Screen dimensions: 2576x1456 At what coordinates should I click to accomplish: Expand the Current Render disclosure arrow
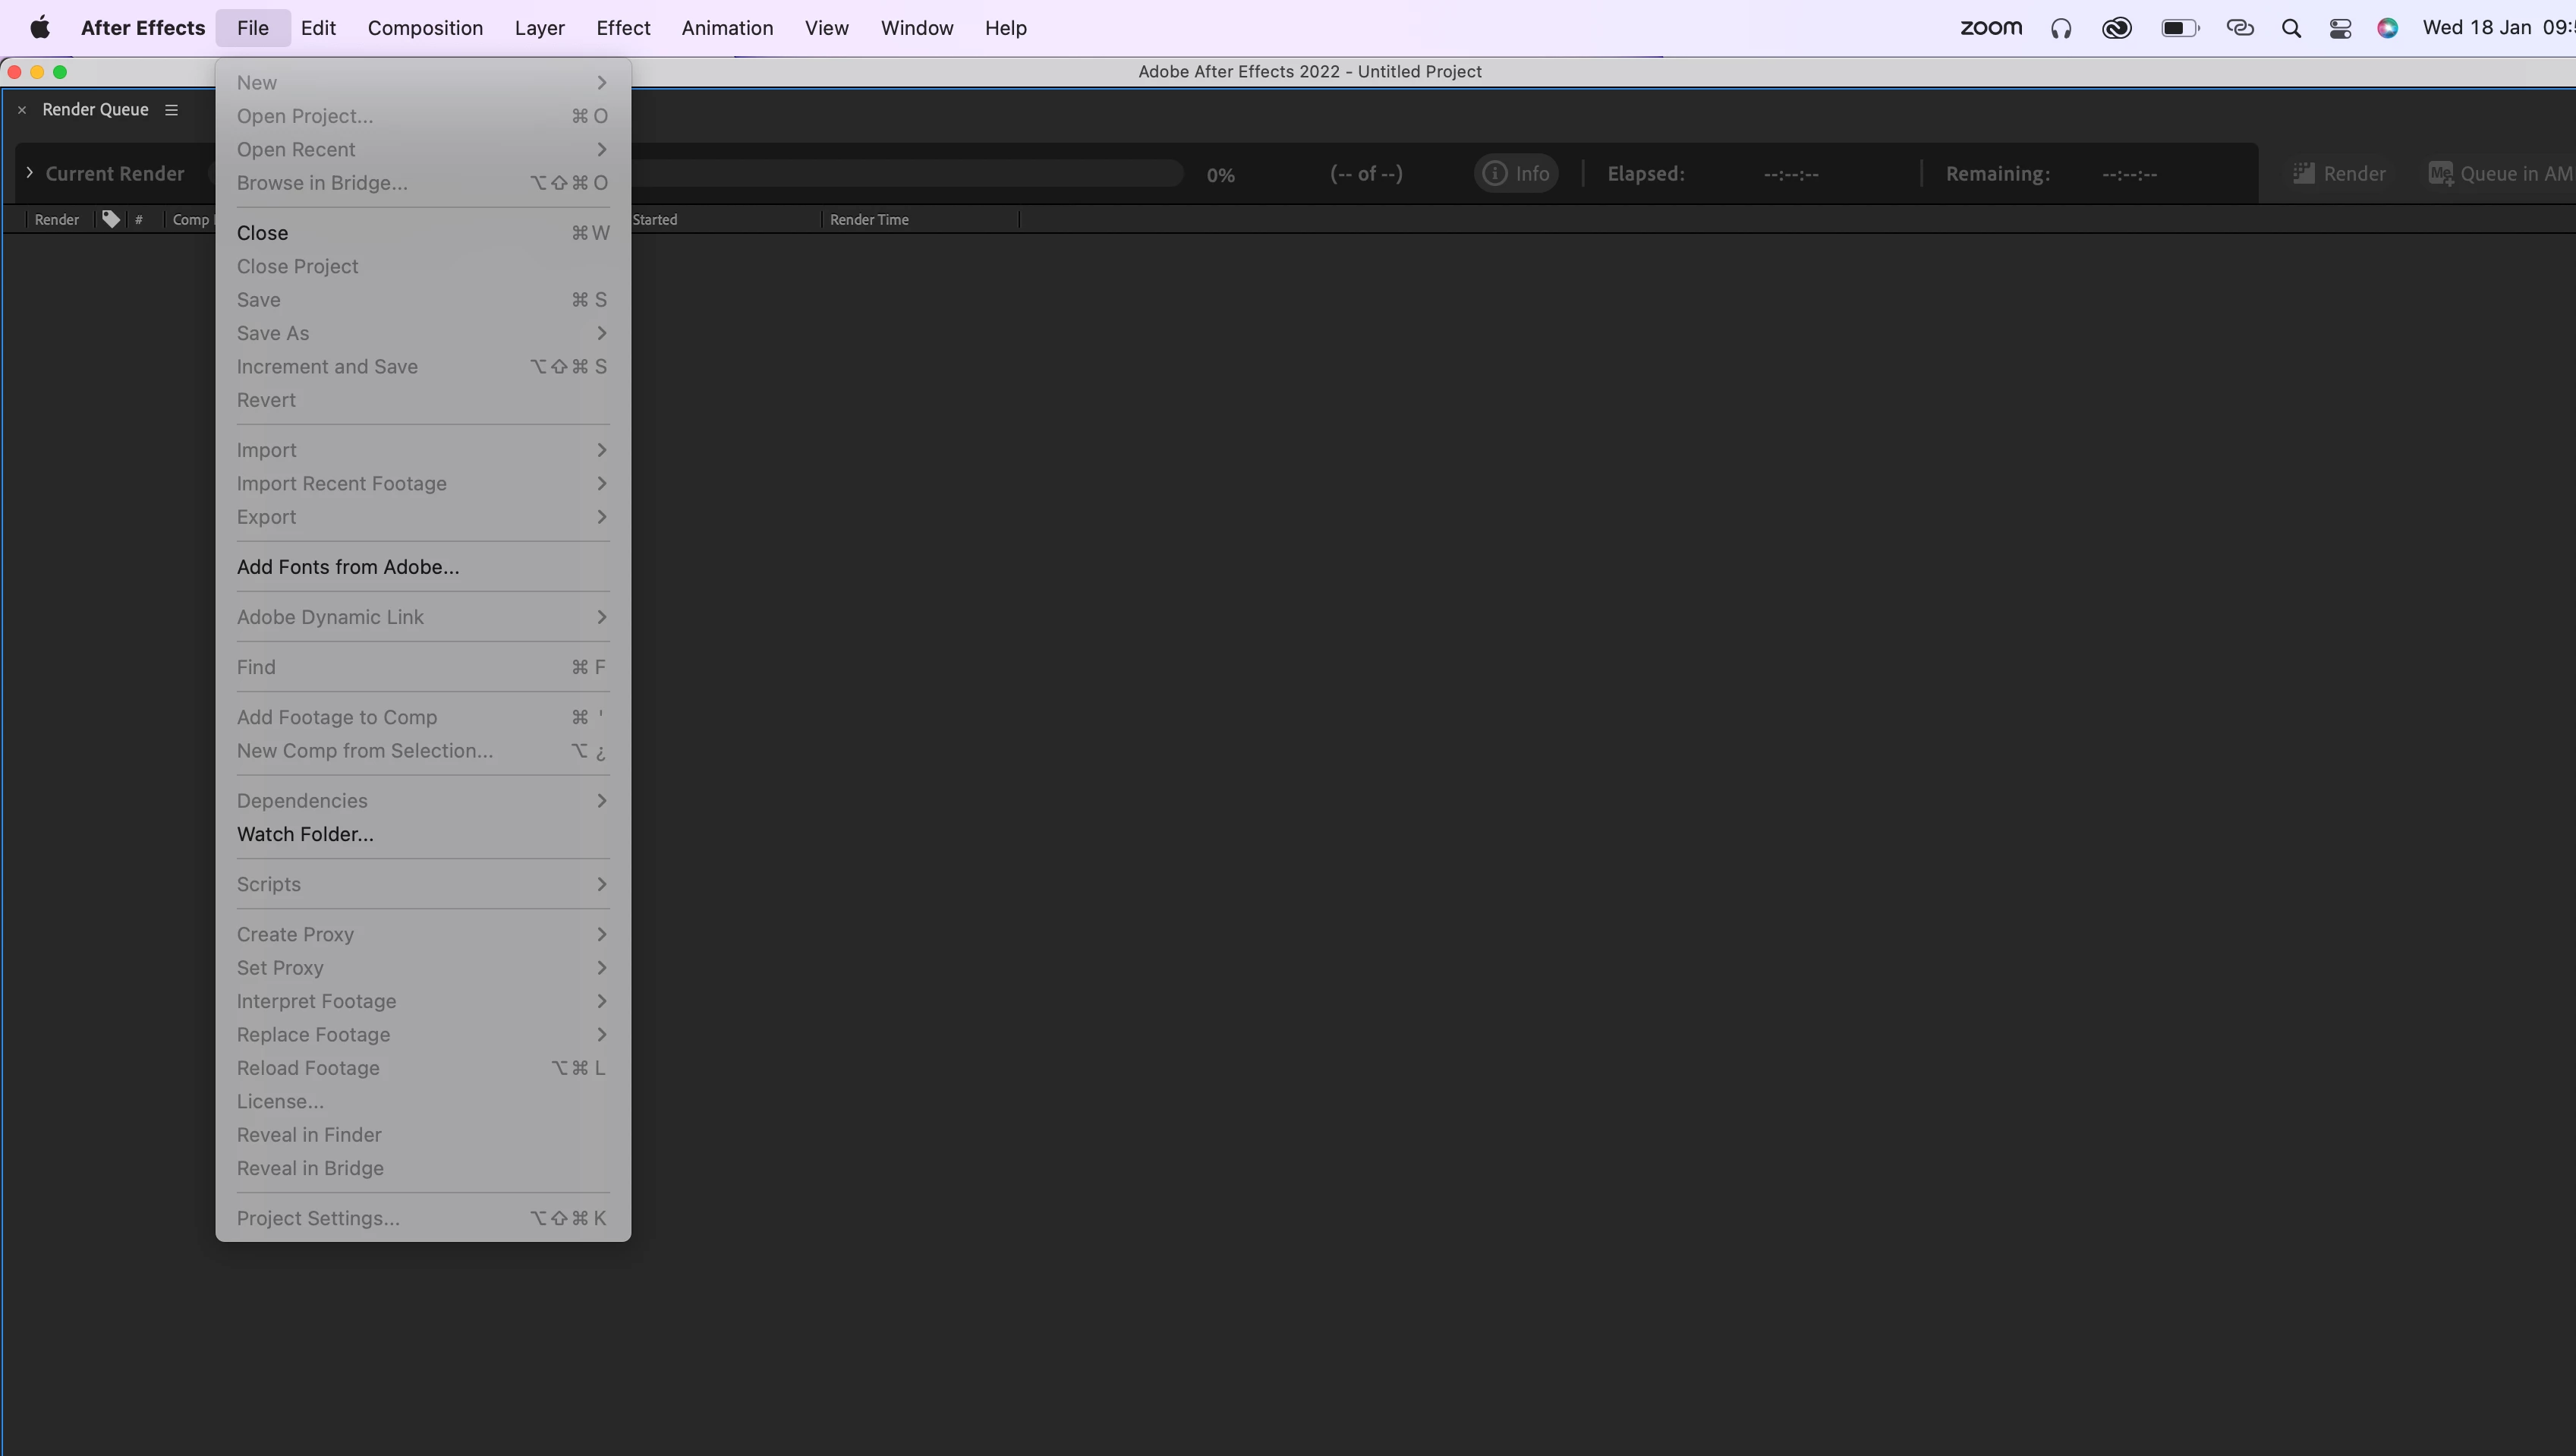29,173
